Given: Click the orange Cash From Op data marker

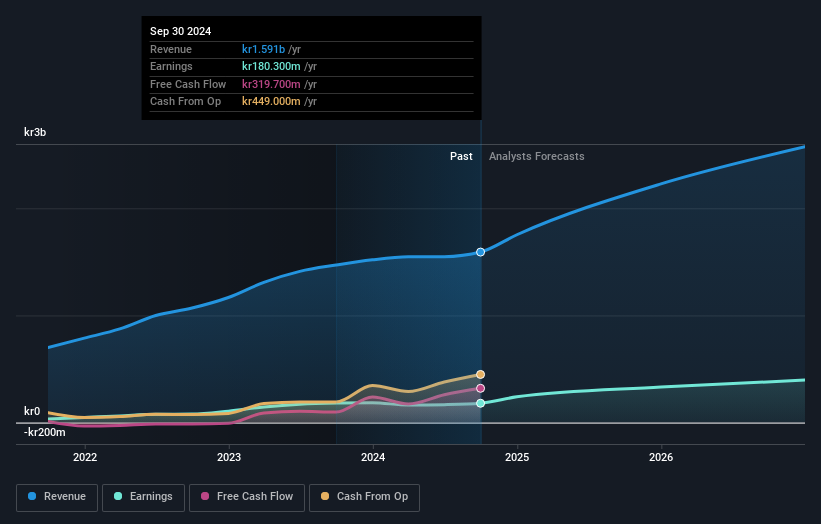Looking at the screenshot, I should point(480,375).
